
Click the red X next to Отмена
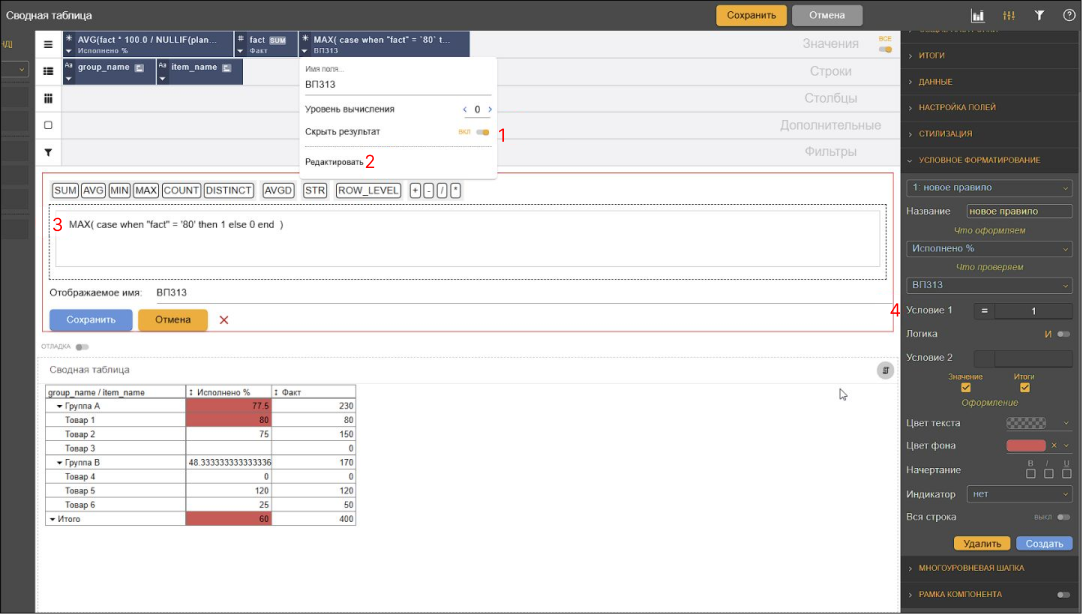(x=224, y=320)
